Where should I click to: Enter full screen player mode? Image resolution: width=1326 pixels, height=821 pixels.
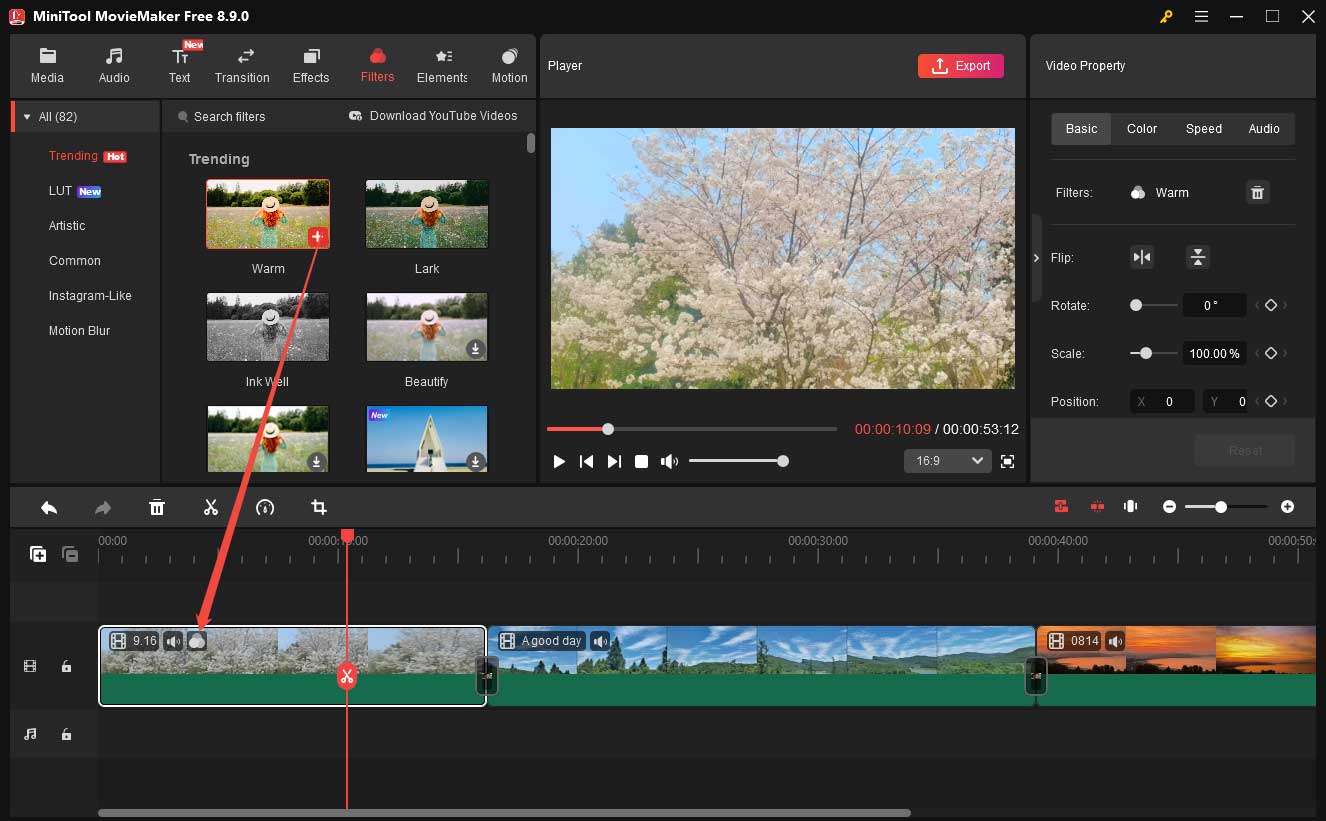pos(1007,461)
